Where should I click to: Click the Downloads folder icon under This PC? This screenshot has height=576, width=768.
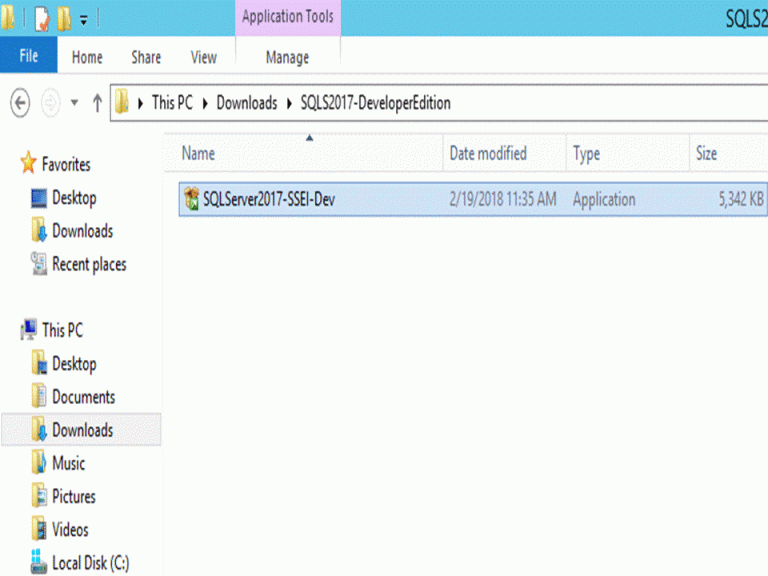pyautogui.click(x=39, y=429)
